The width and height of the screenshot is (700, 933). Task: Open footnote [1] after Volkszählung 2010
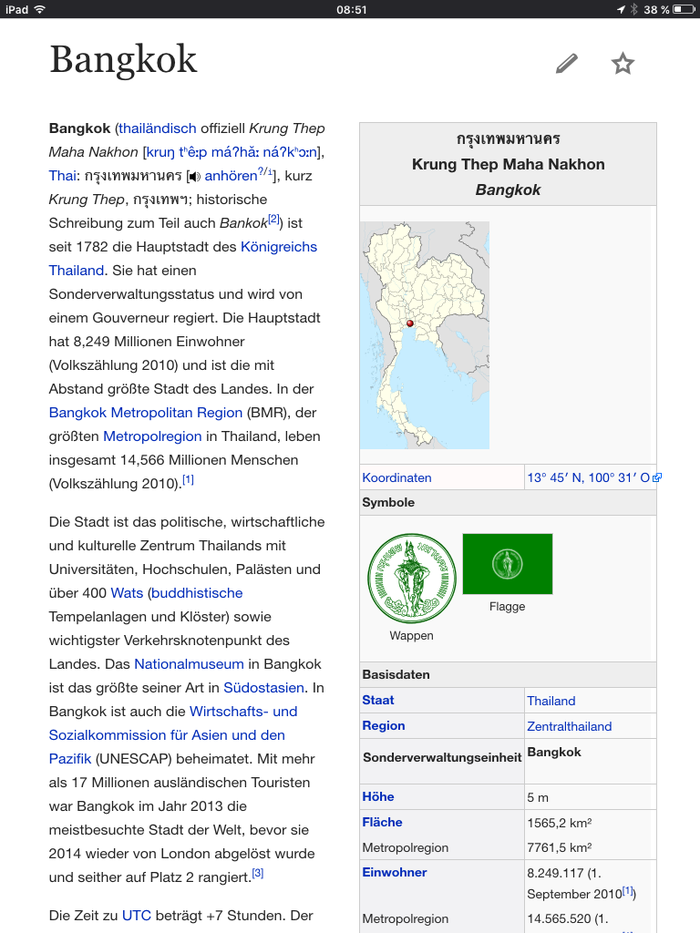[x=188, y=480]
